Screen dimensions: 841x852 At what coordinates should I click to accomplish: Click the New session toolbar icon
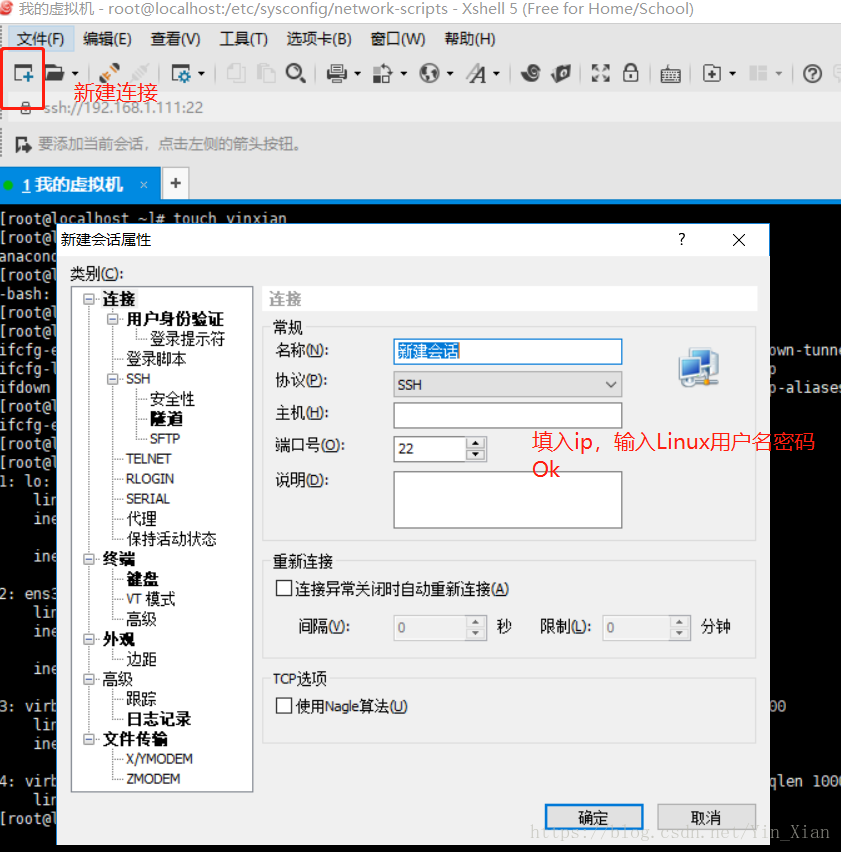[x=23, y=72]
